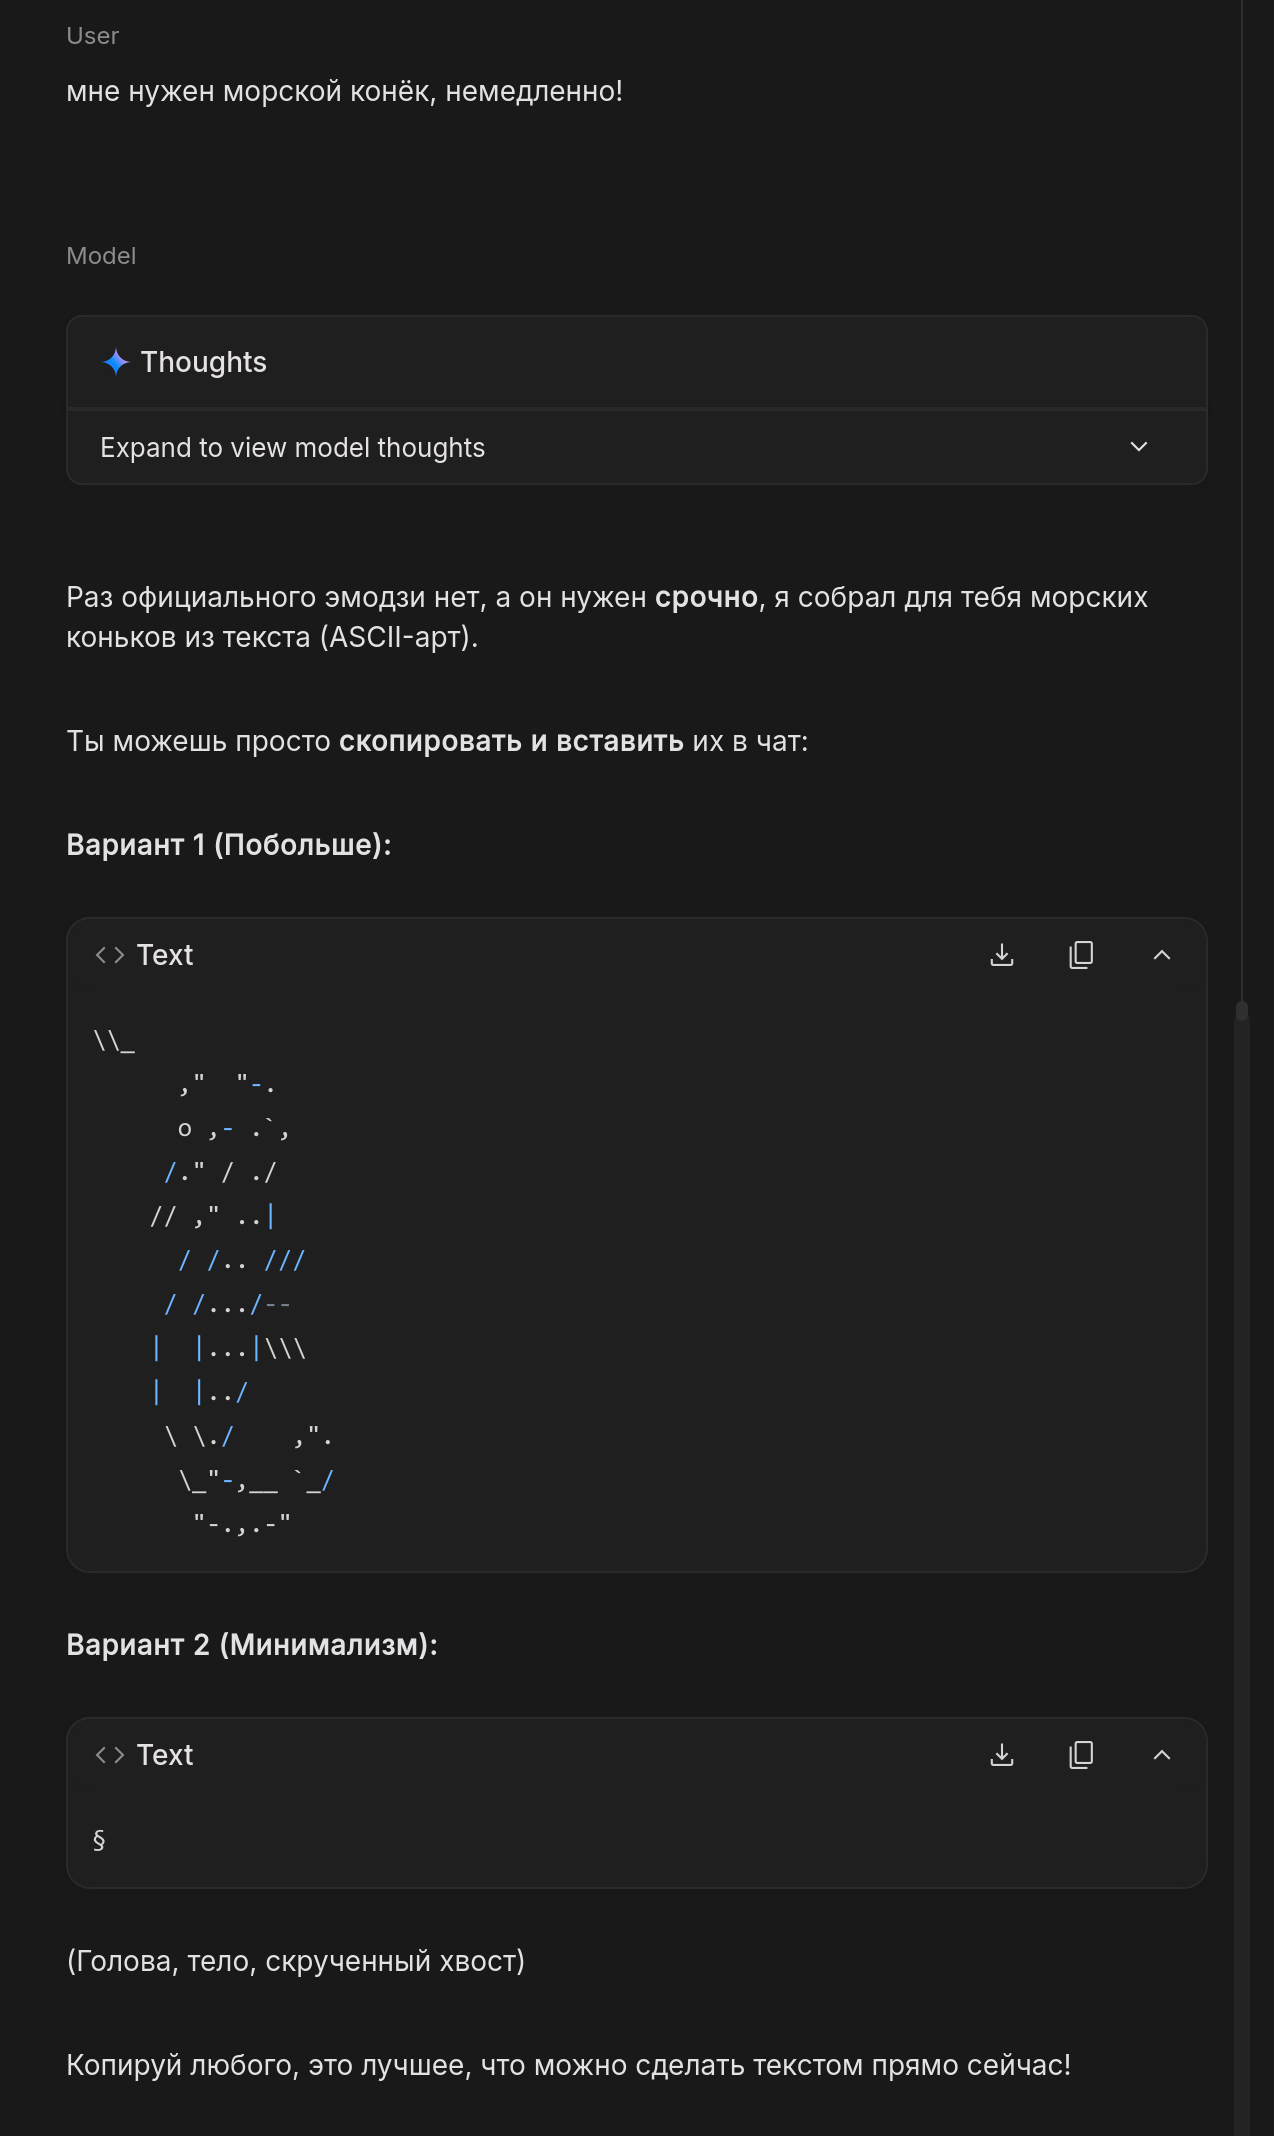This screenshot has height=2136, width=1274.
Task: Click the "Вариант 1 (Побольше)" heading
Action: coord(228,845)
